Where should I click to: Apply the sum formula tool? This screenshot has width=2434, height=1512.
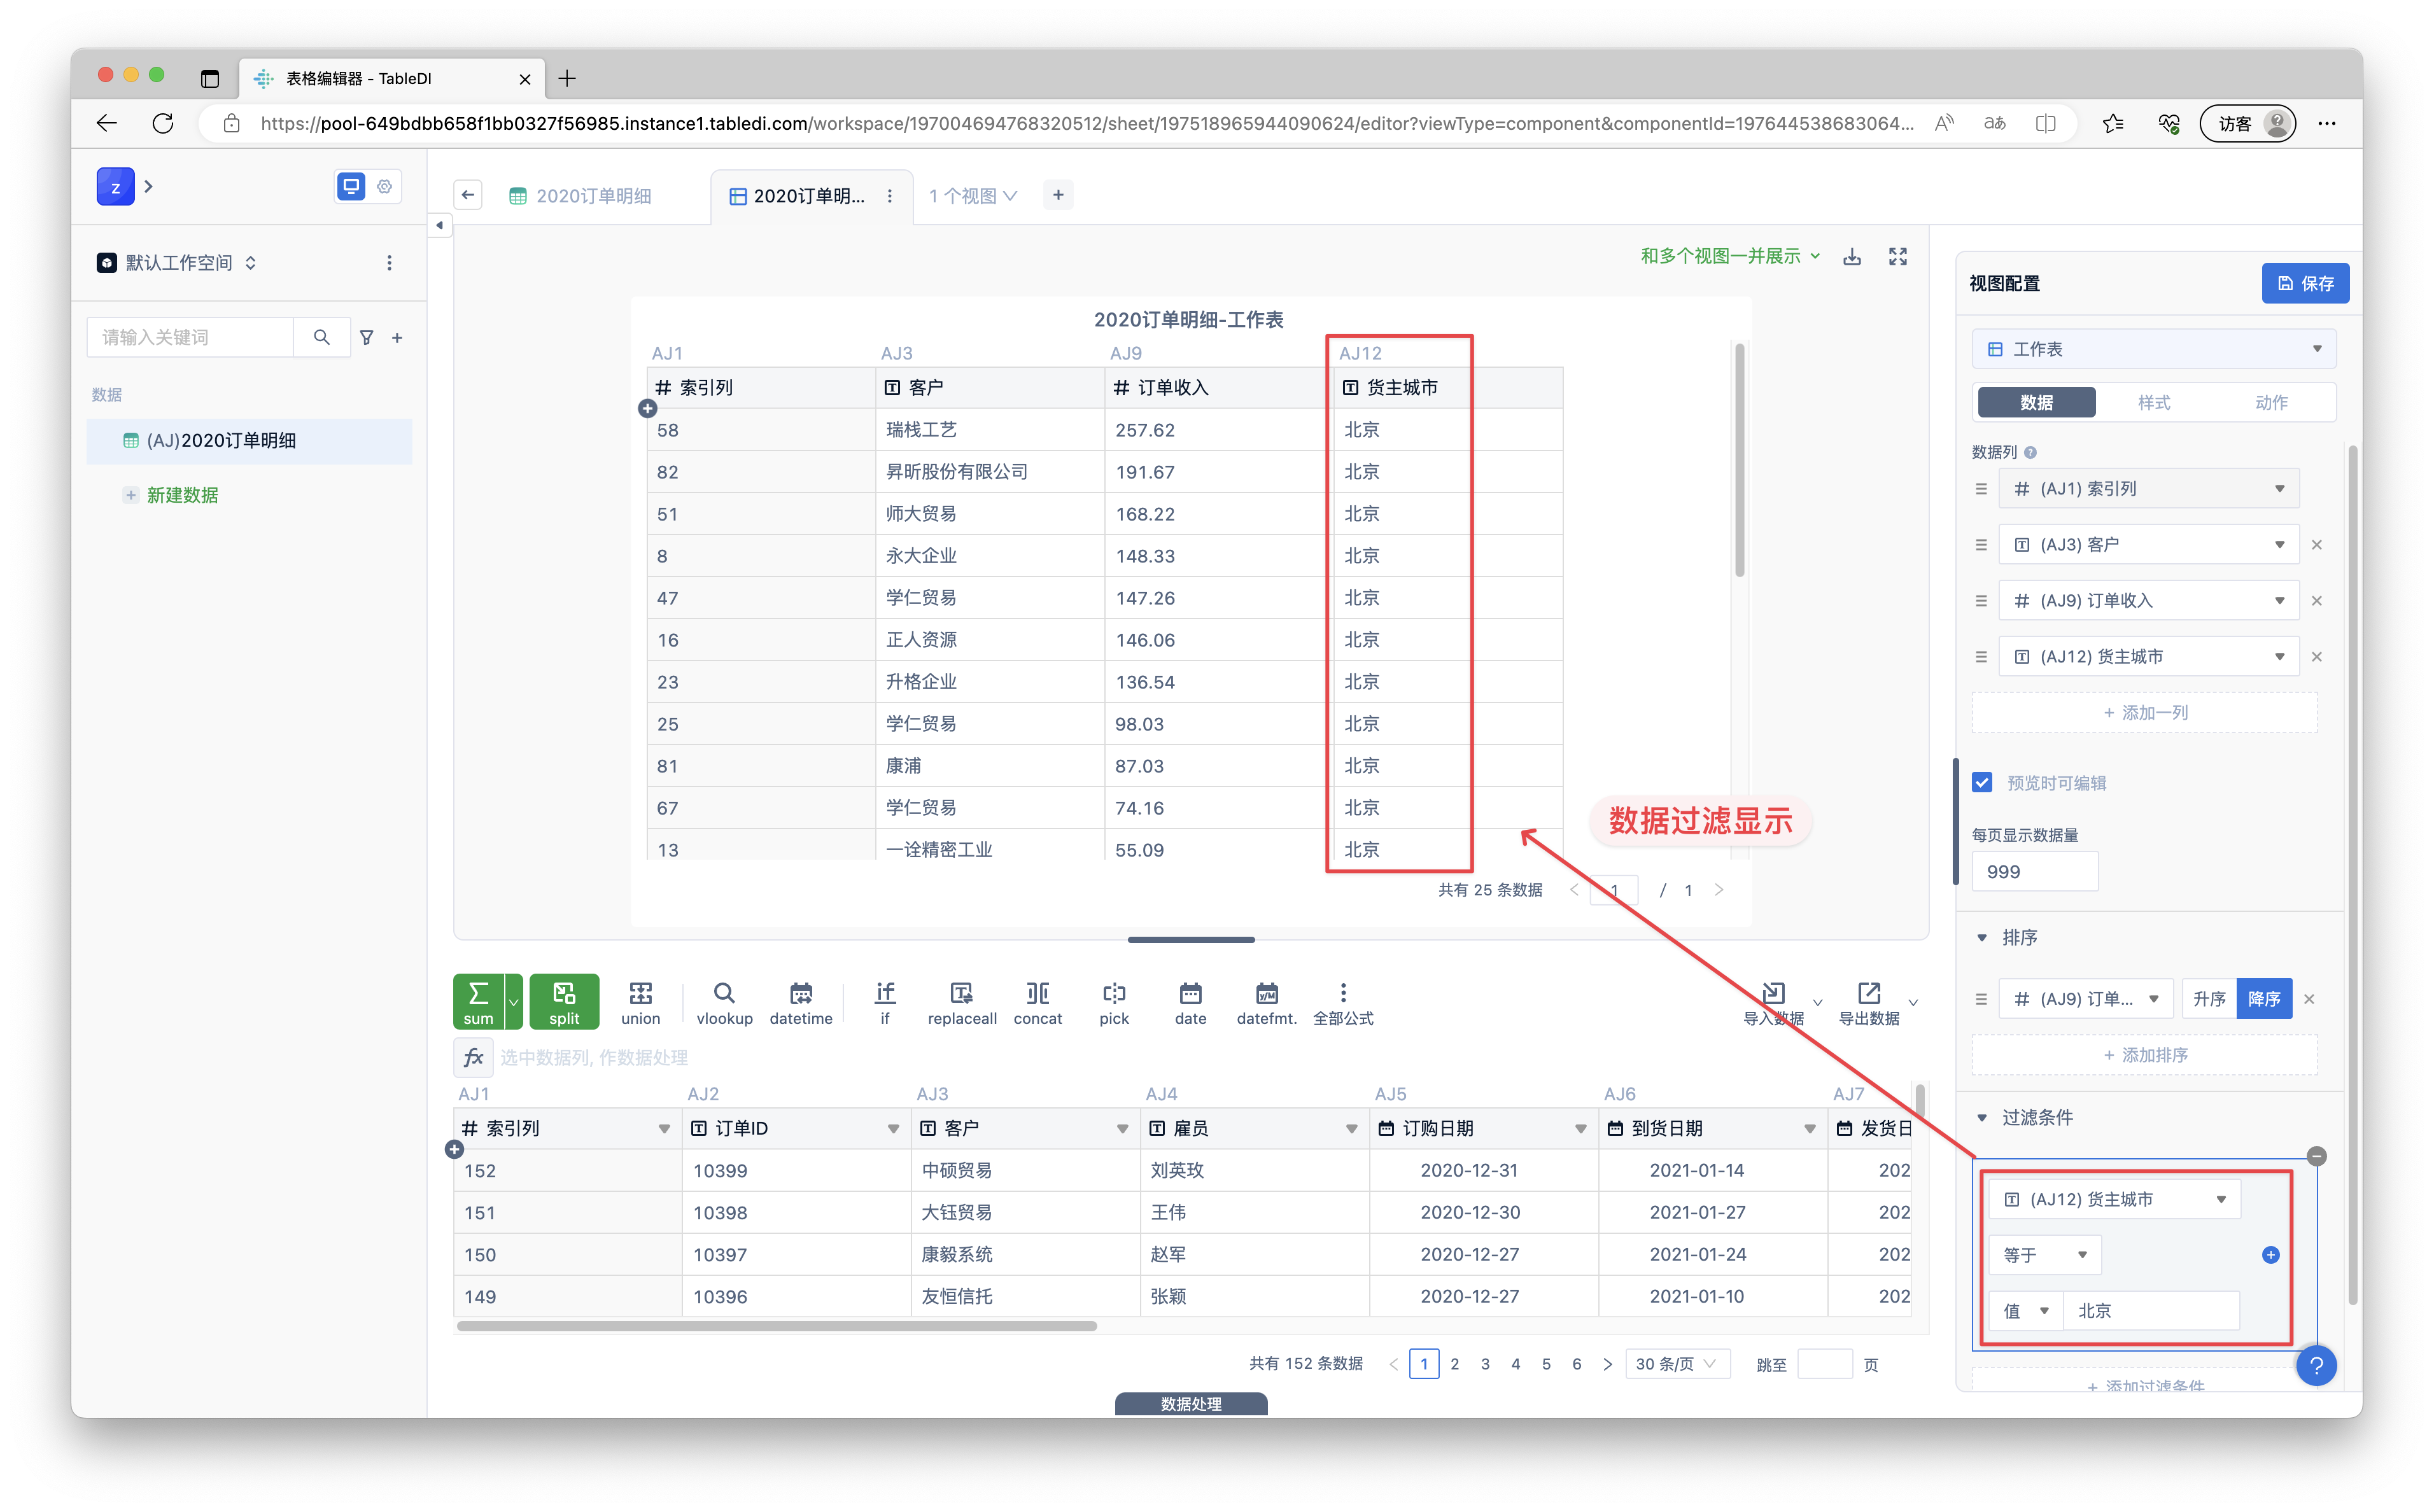[x=478, y=1001]
